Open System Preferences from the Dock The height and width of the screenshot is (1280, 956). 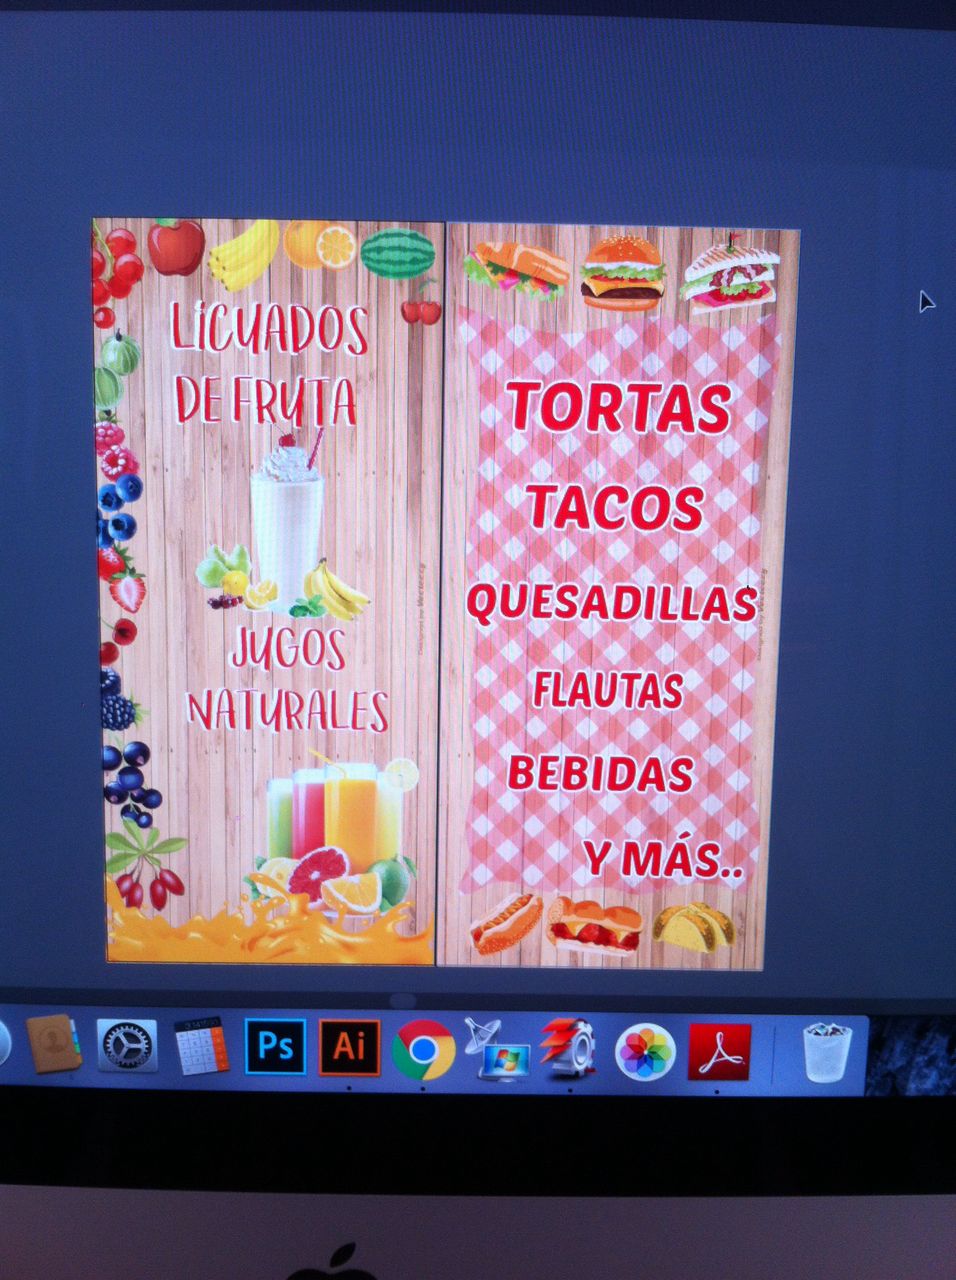[124, 1046]
